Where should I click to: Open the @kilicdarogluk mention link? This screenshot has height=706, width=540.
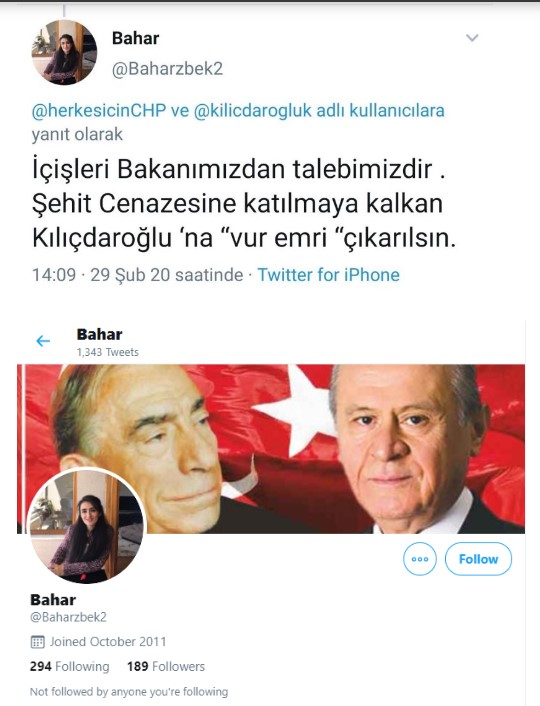[253, 110]
